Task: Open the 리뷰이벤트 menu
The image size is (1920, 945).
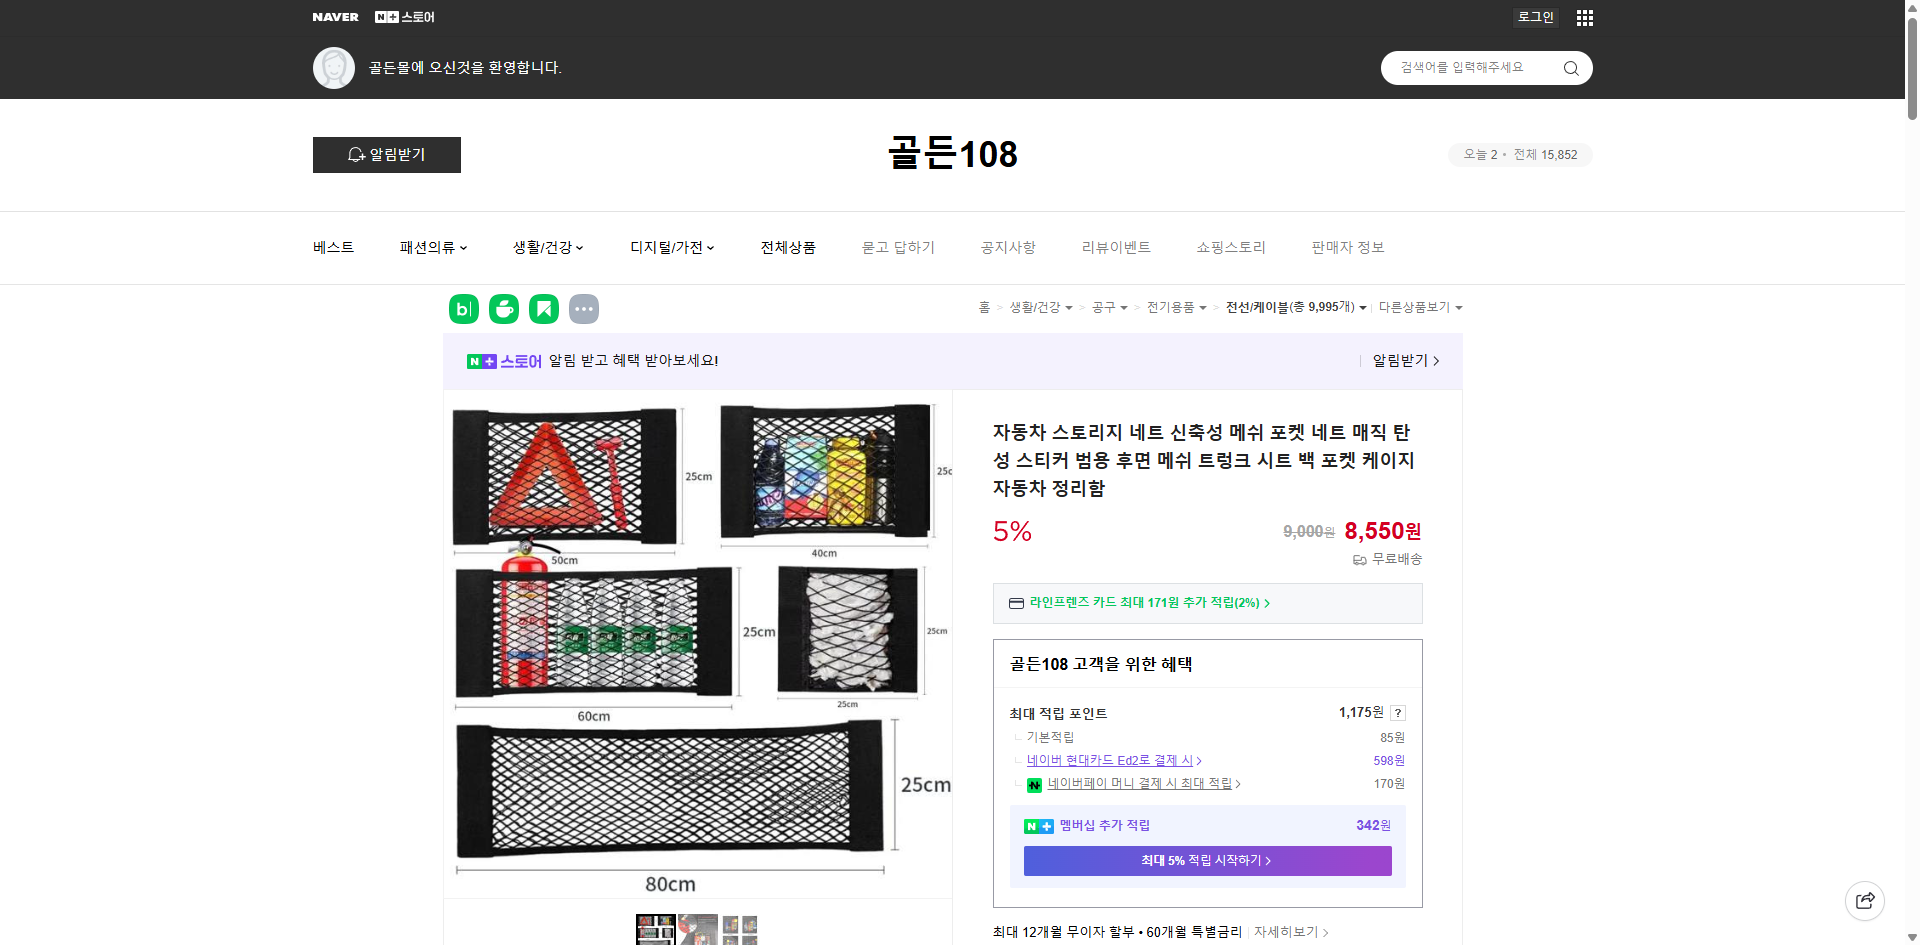Action: [x=1116, y=247]
